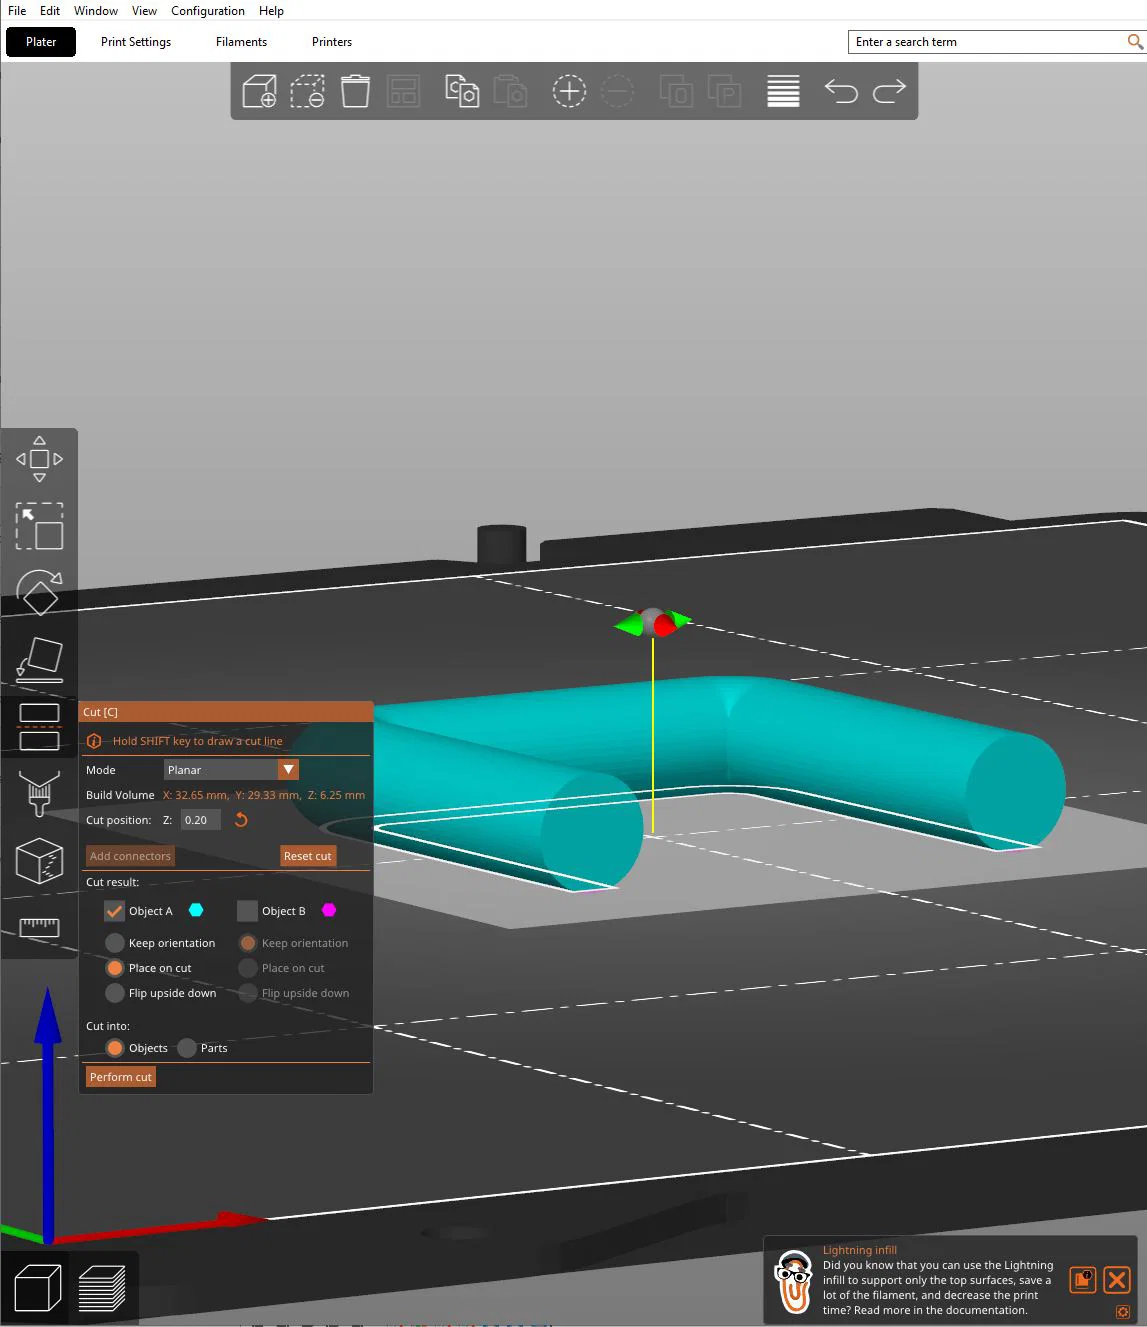The image size is (1147, 1327).
Task: Select Place on cut for Object B
Action: (248, 968)
